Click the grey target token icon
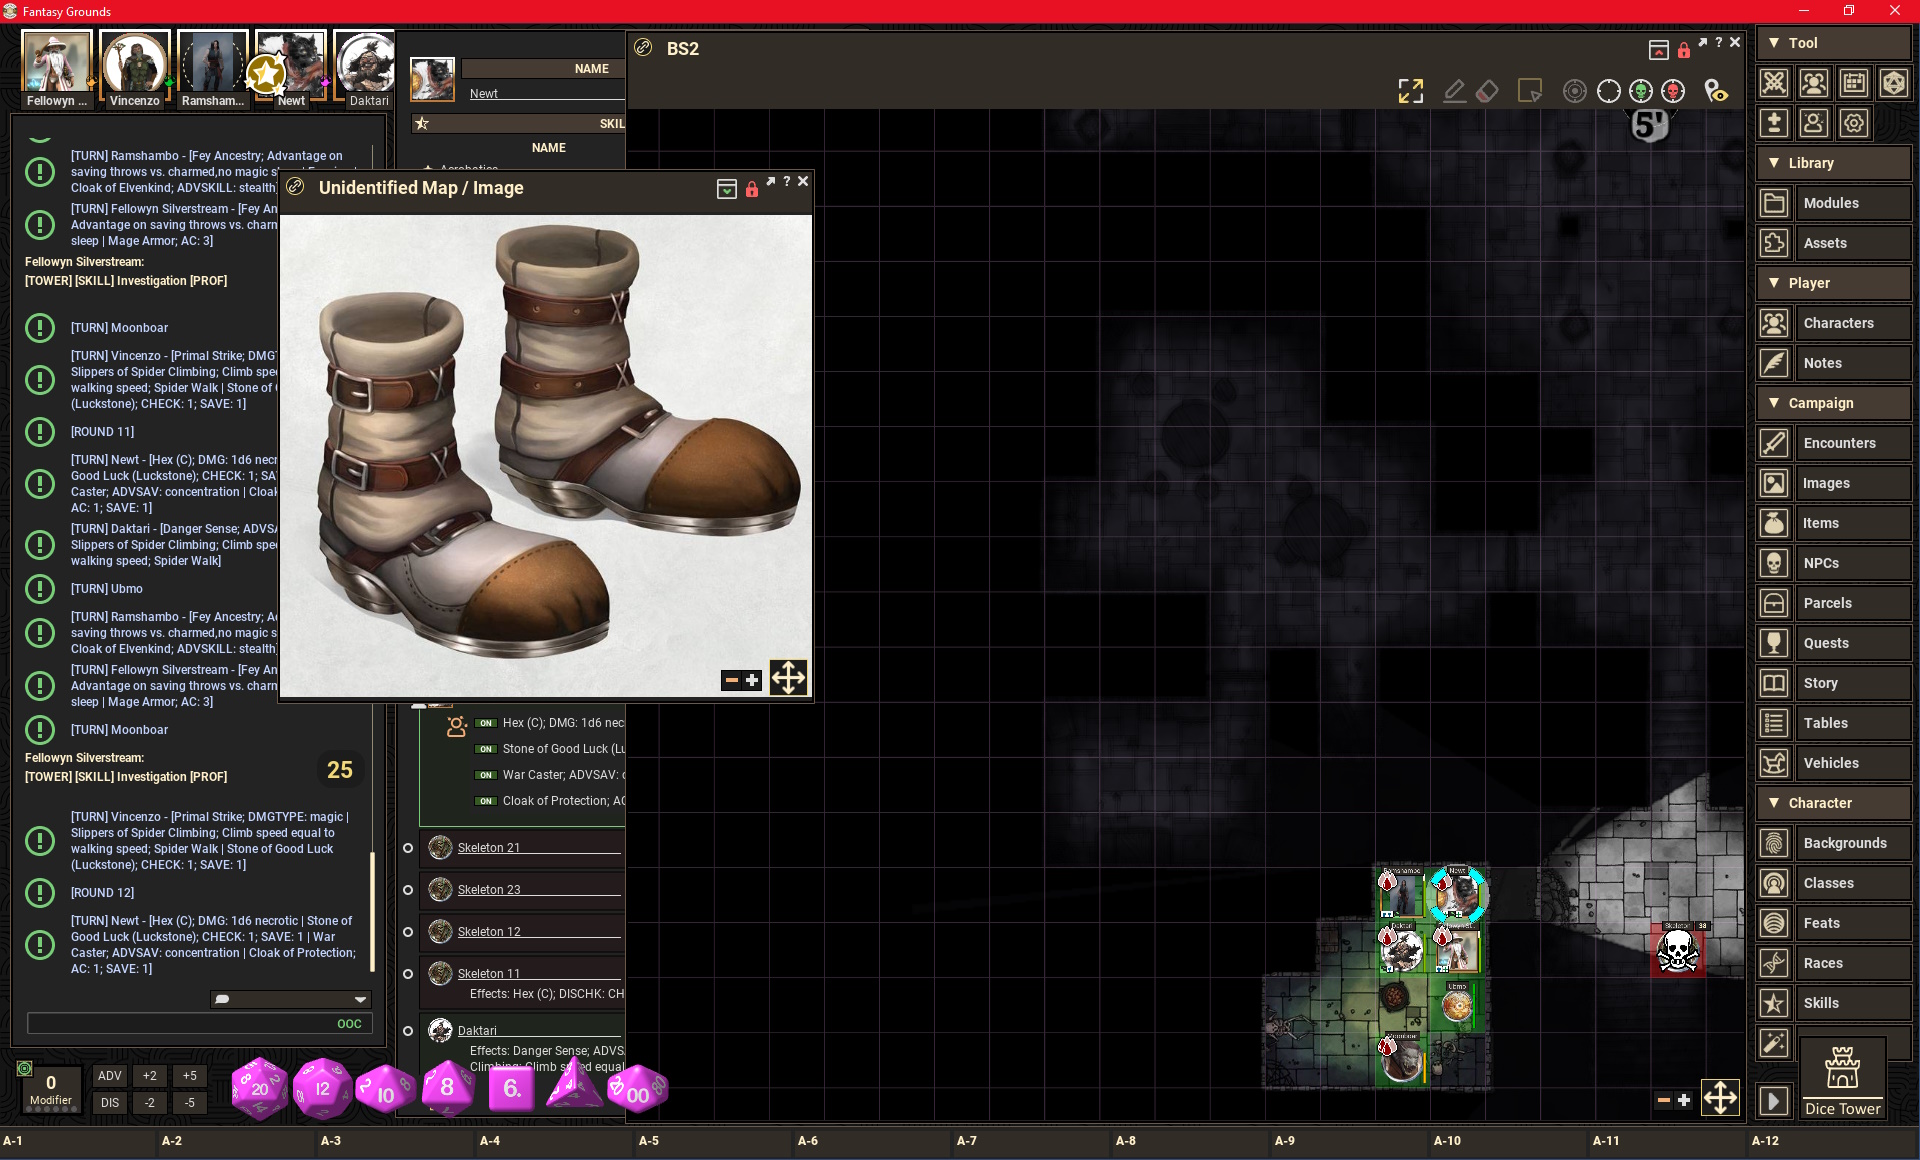1920x1160 pixels. click(1575, 91)
